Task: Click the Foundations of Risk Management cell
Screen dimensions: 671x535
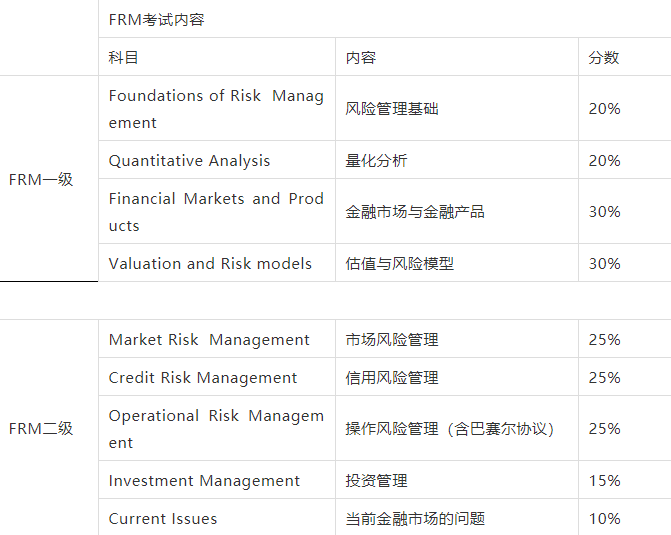Action: click(216, 109)
